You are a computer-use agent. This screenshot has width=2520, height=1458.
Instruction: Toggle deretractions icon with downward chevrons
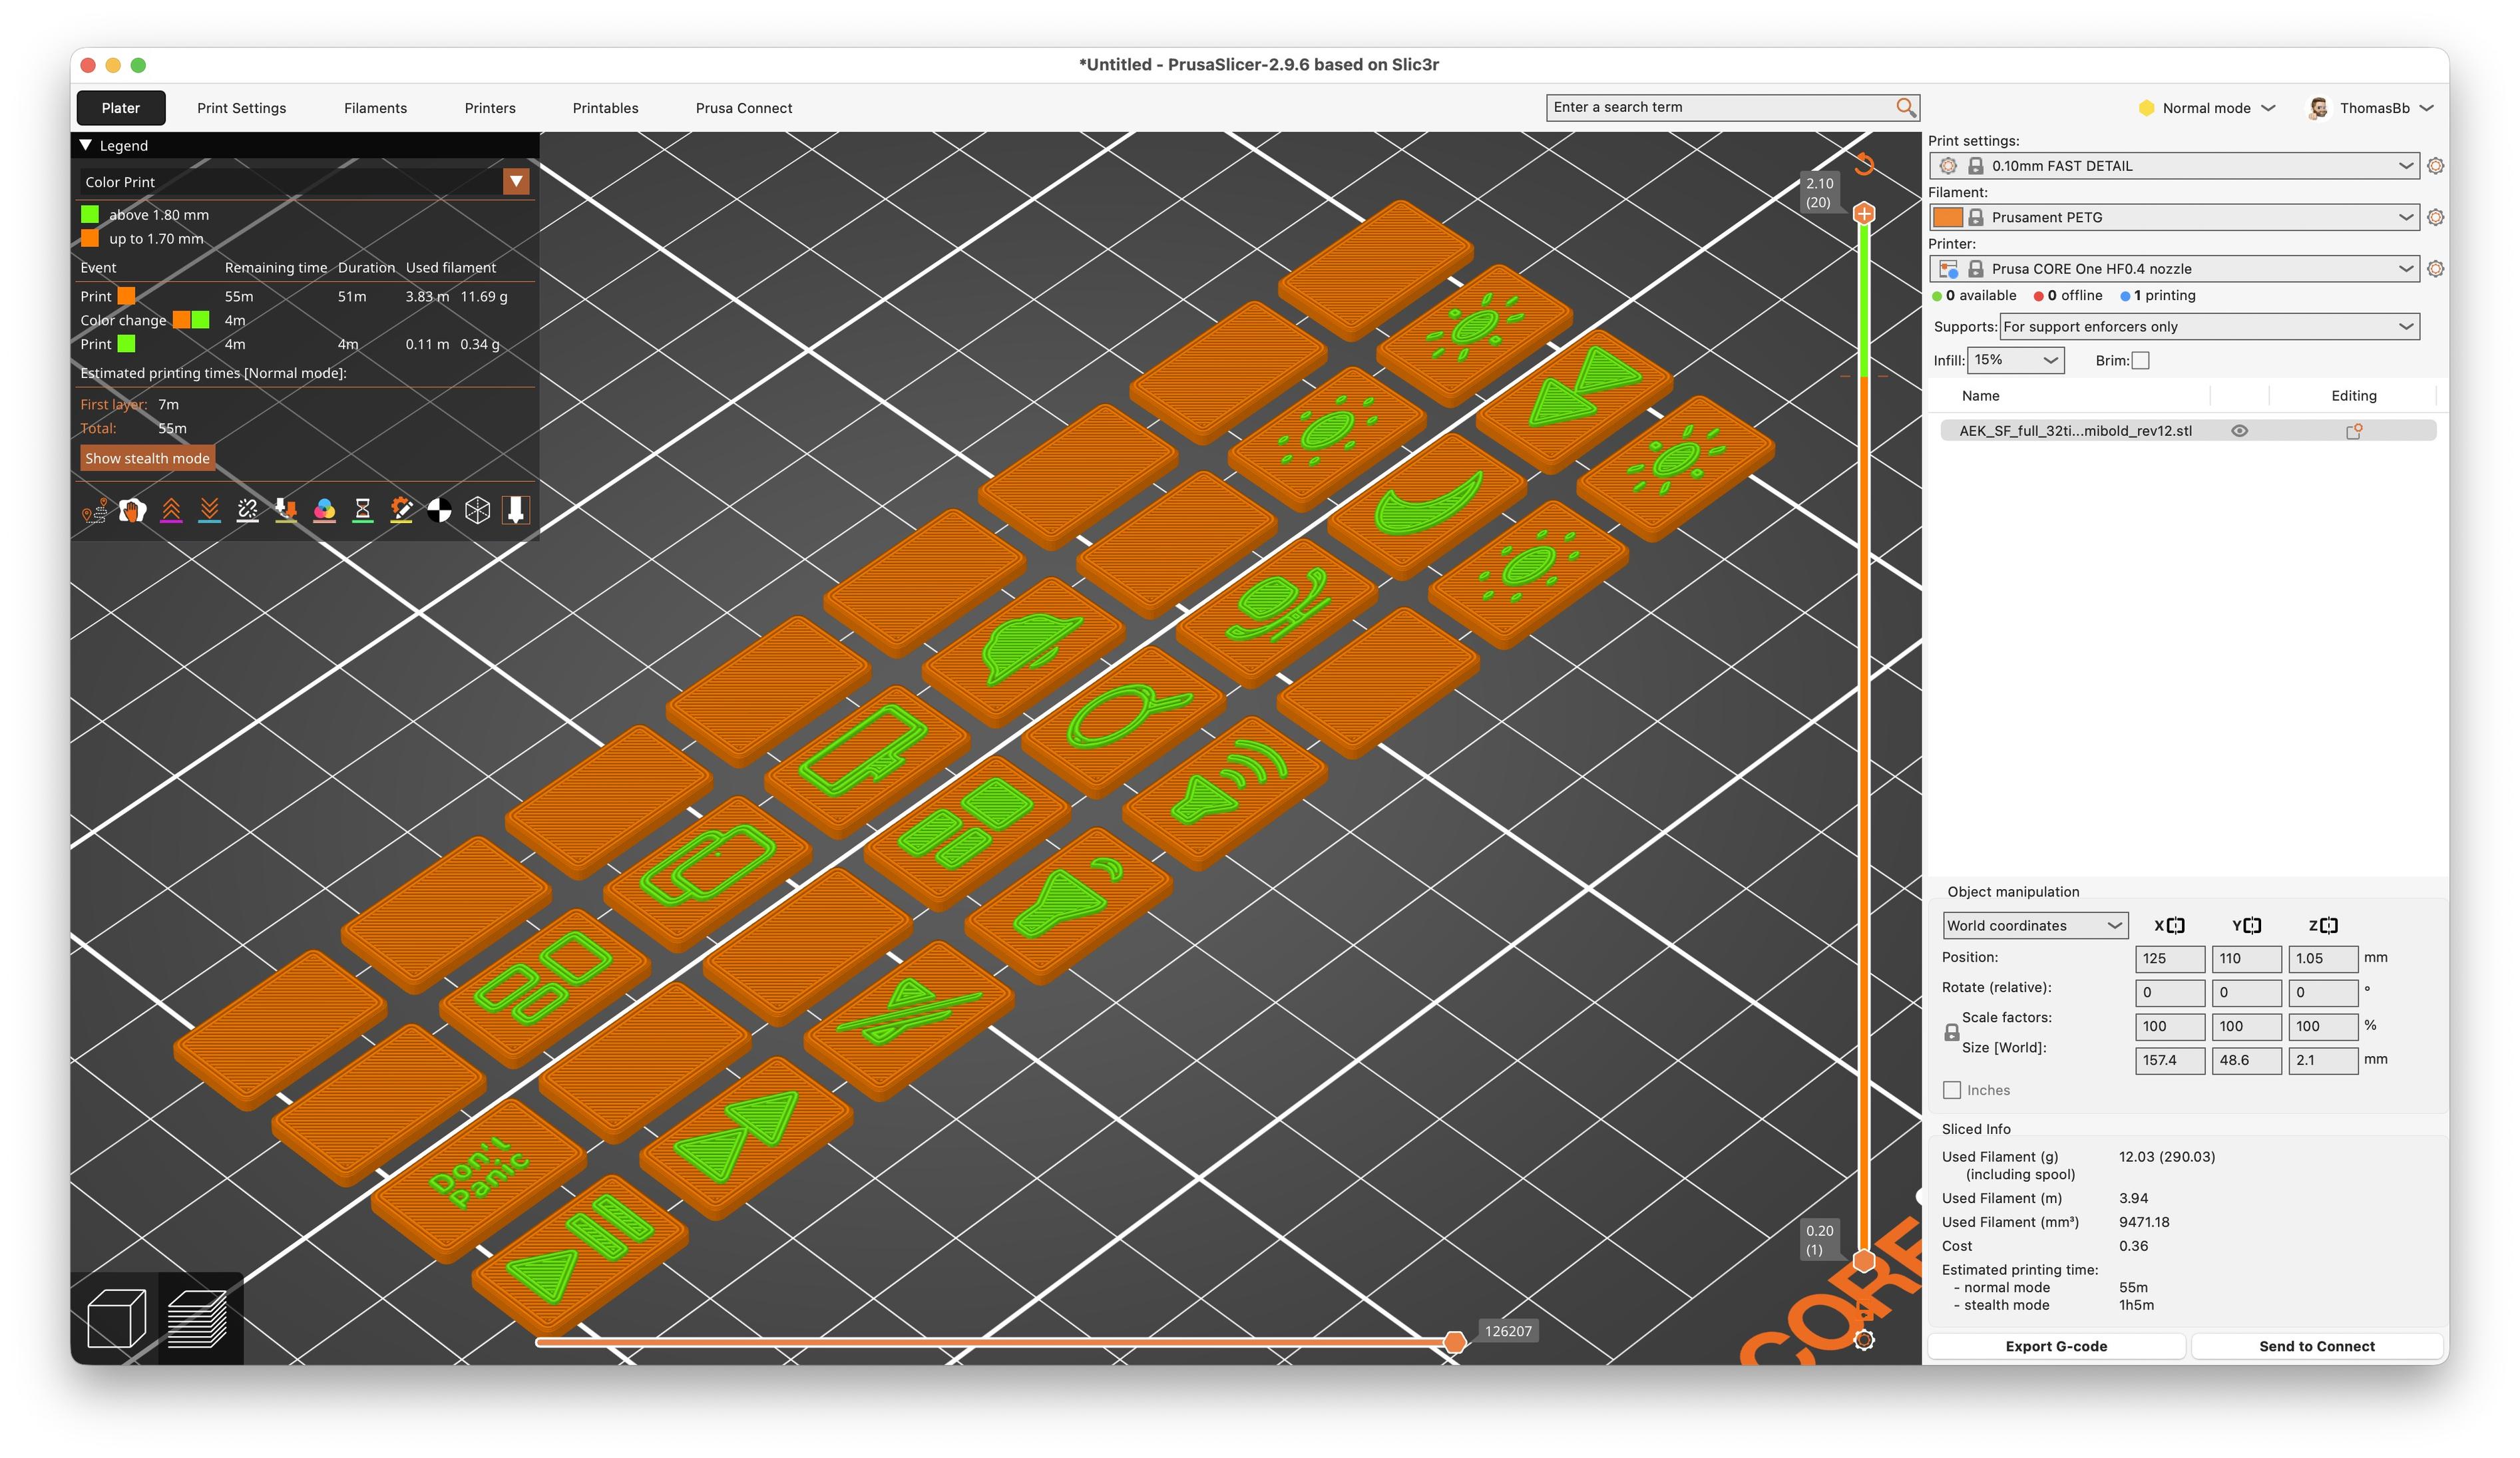[209, 511]
